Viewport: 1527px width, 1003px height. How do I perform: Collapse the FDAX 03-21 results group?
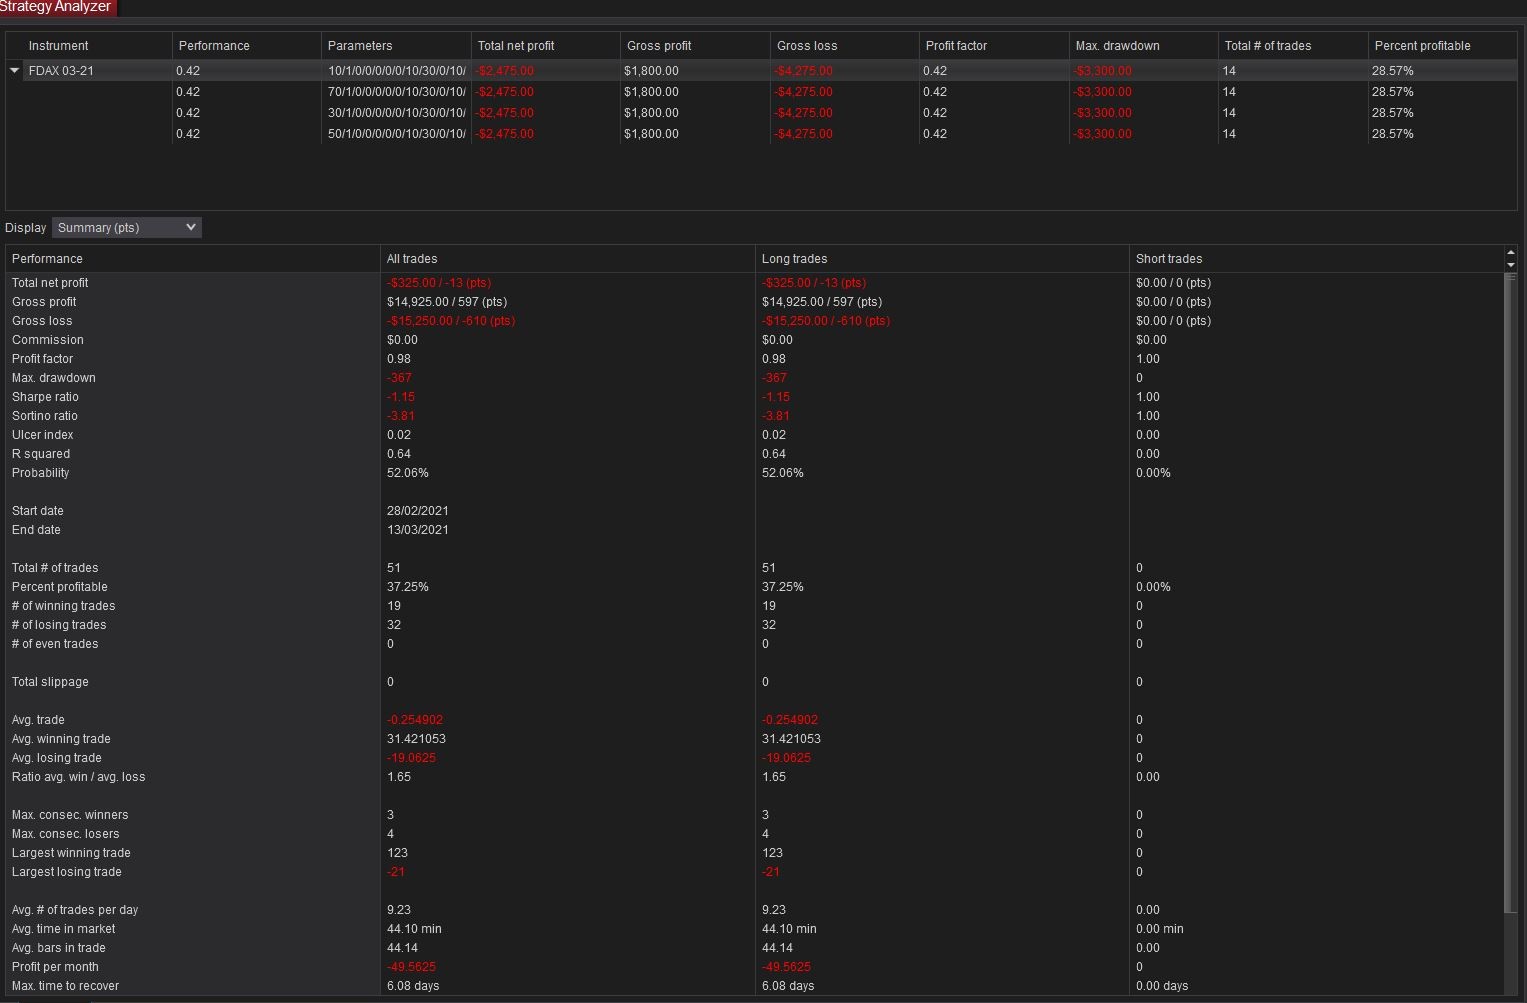[14, 70]
